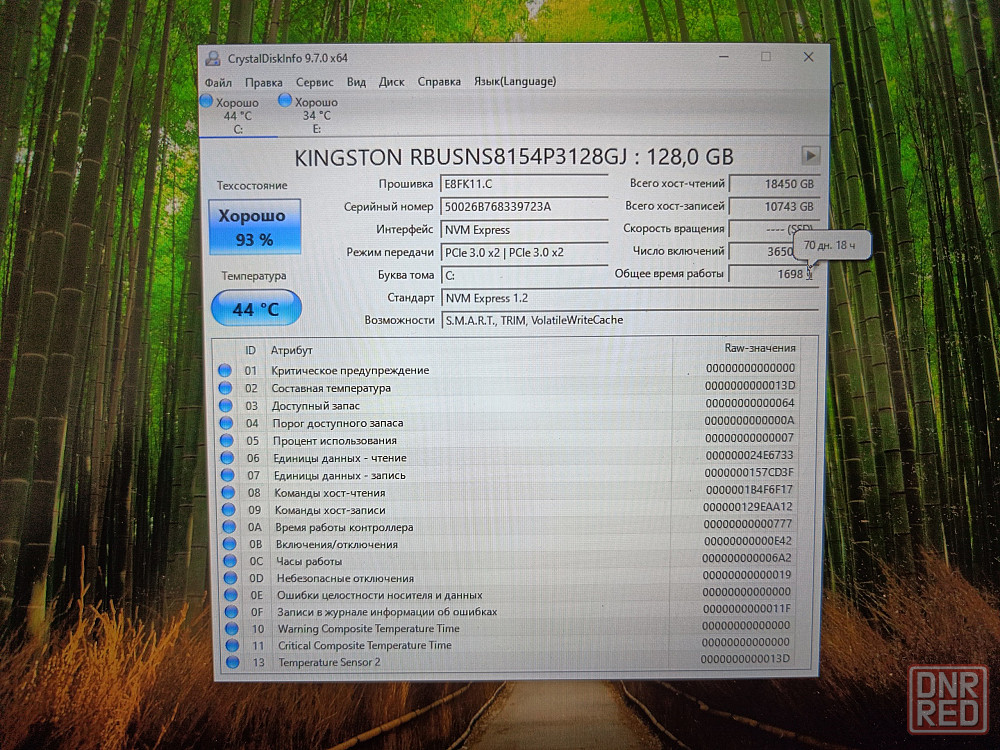Open the Файл menu

[218, 83]
